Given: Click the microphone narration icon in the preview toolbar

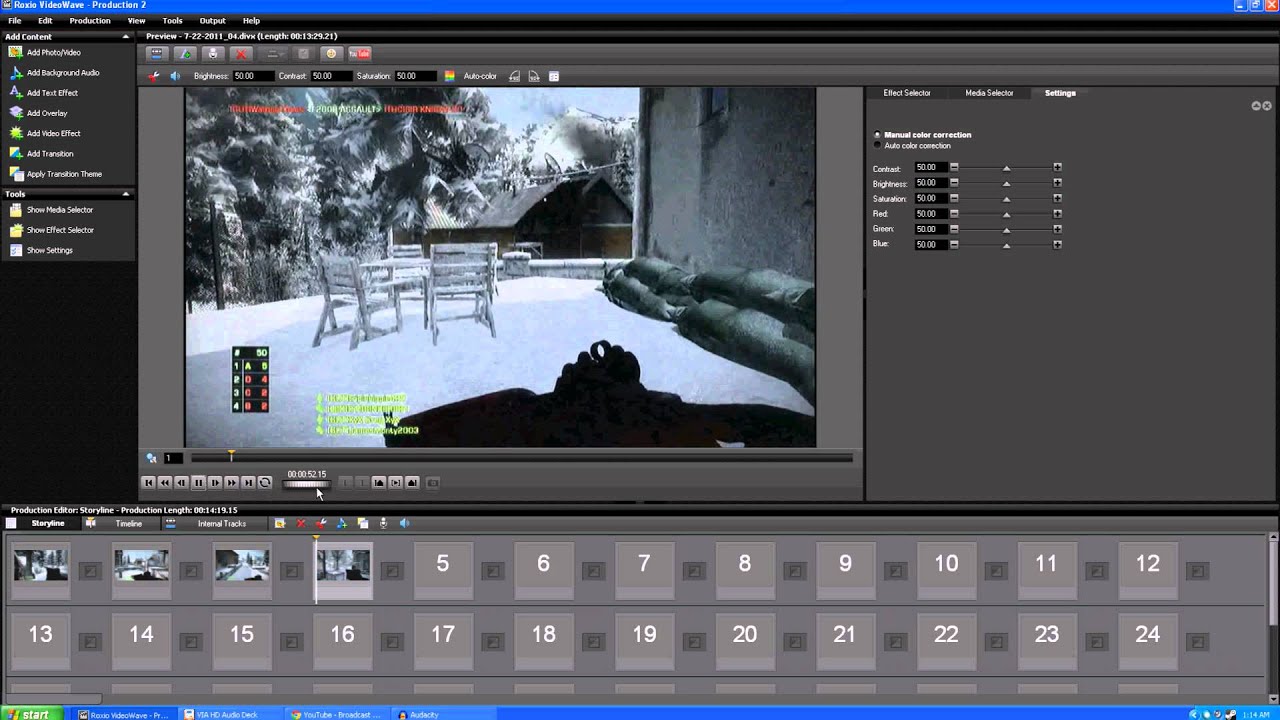Looking at the screenshot, I should (213, 54).
